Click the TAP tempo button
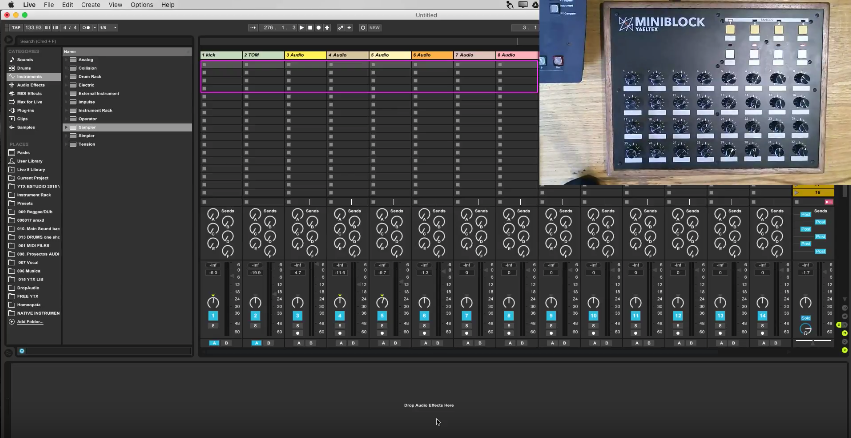Image resolution: width=851 pixels, height=438 pixels. [15, 27]
